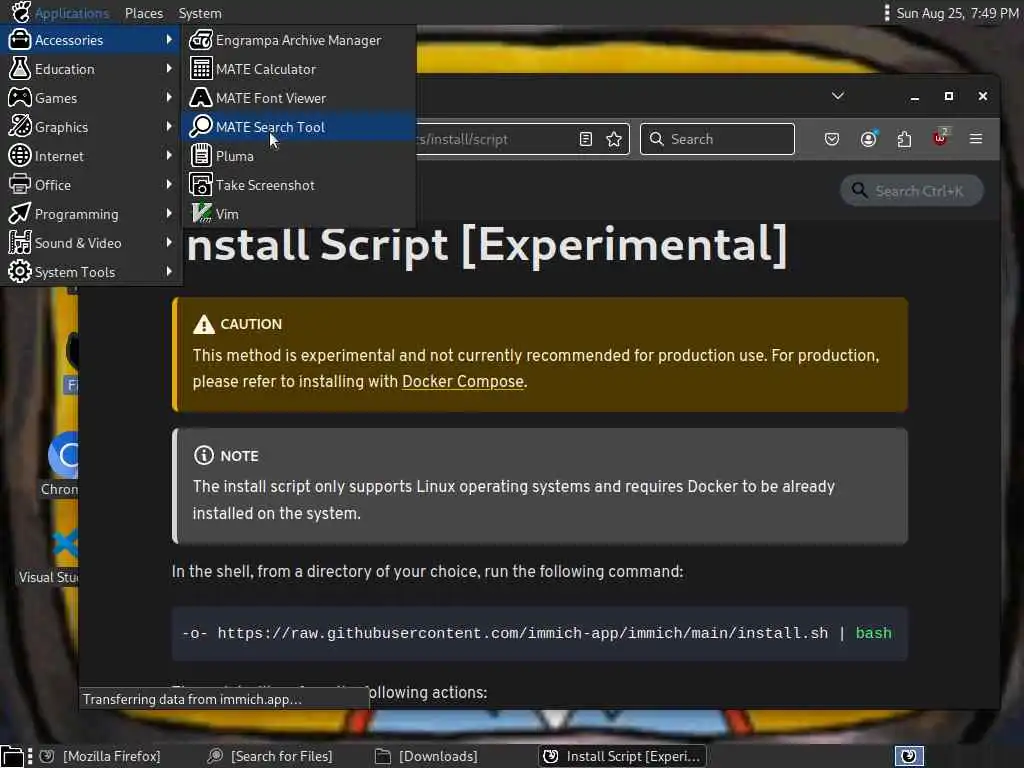Expand the Internet submenu arrow
This screenshot has width=1024, height=768.
tap(169, 155)
